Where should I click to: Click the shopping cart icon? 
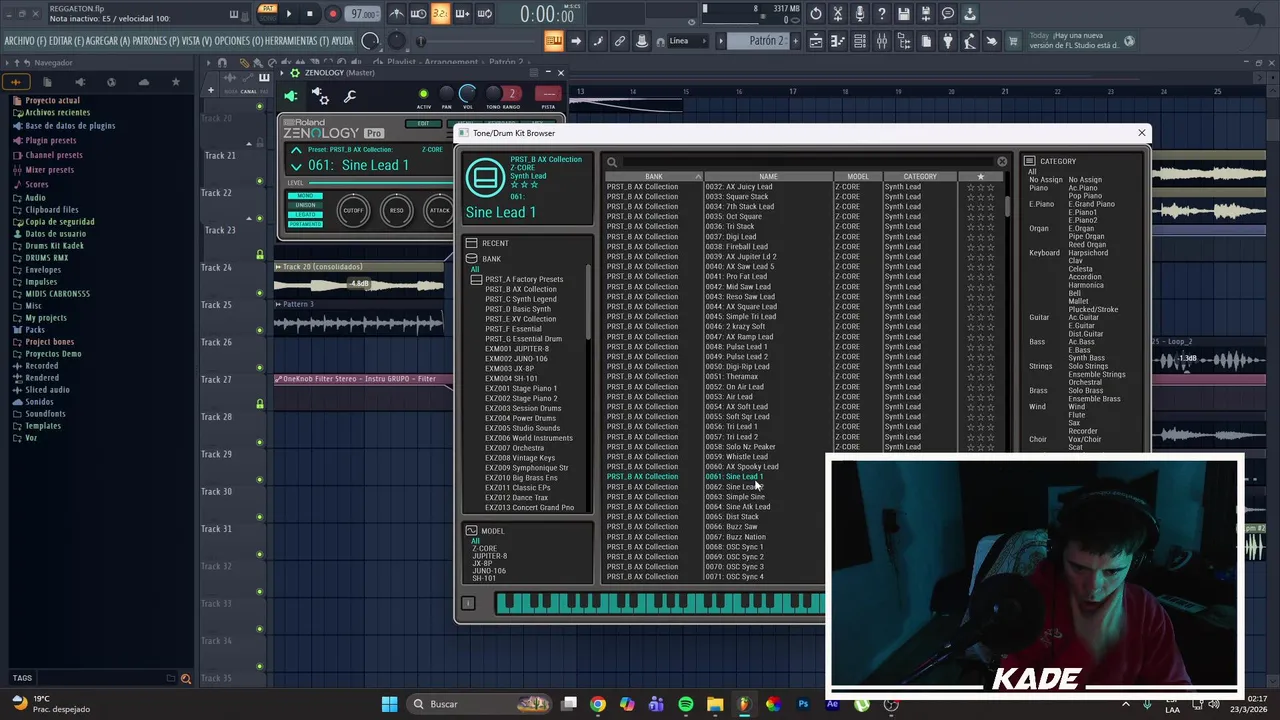[1013, 41]
